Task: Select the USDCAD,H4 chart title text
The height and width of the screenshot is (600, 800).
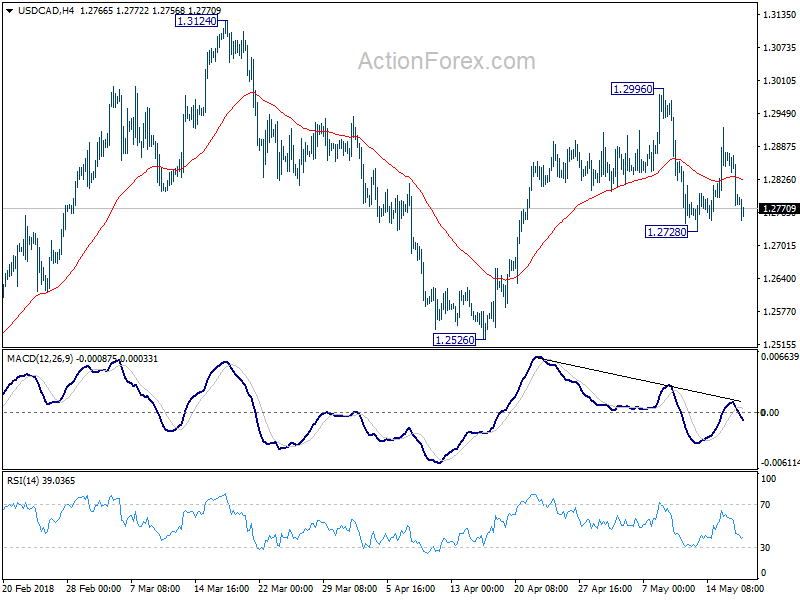Action: point(46,10)
